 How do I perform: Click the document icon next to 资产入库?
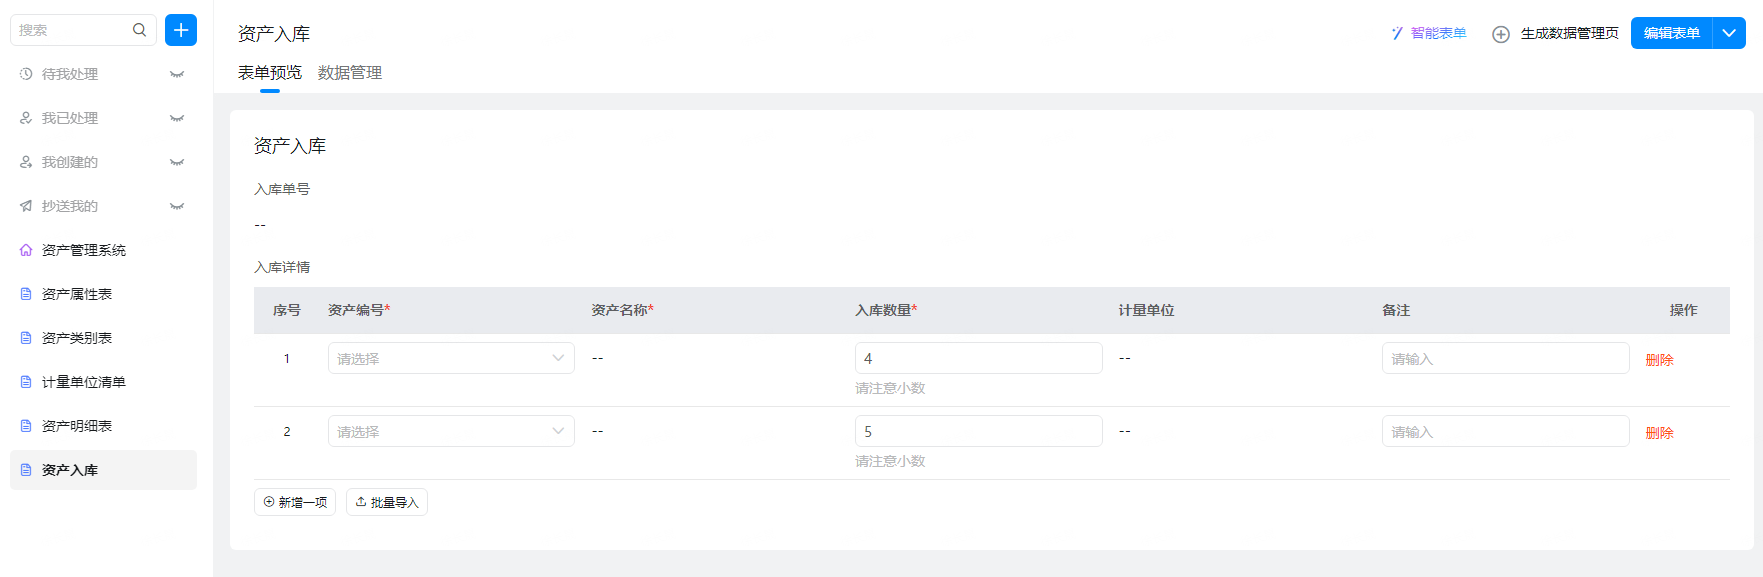point(26,470)
